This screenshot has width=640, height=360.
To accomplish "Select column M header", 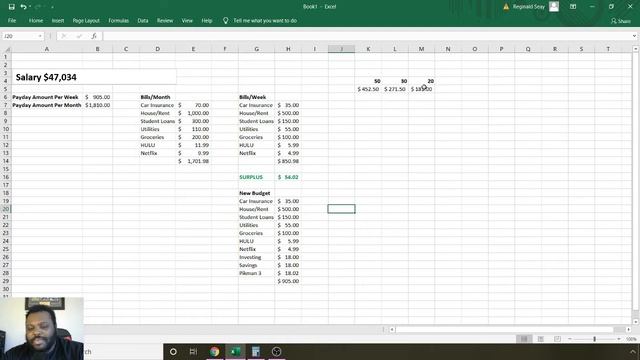I will 421,49.
